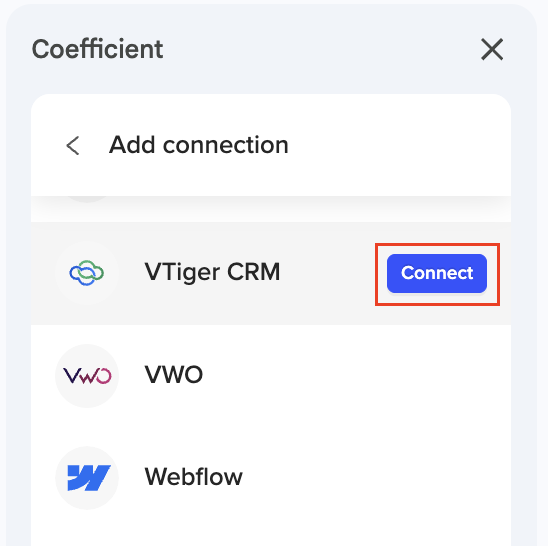548x546 pixels.
Task: Select the VWO logo icon
Action: pyautogui.click(x=87, y=376)
